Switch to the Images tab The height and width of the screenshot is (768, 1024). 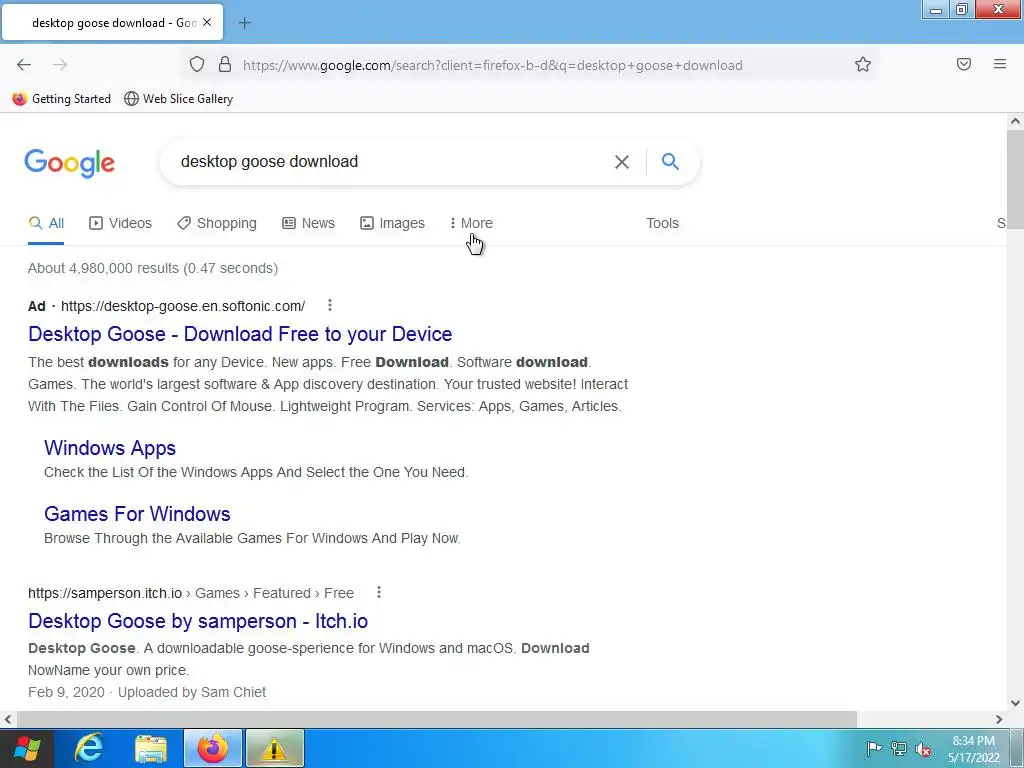click(x=392, y=223)
